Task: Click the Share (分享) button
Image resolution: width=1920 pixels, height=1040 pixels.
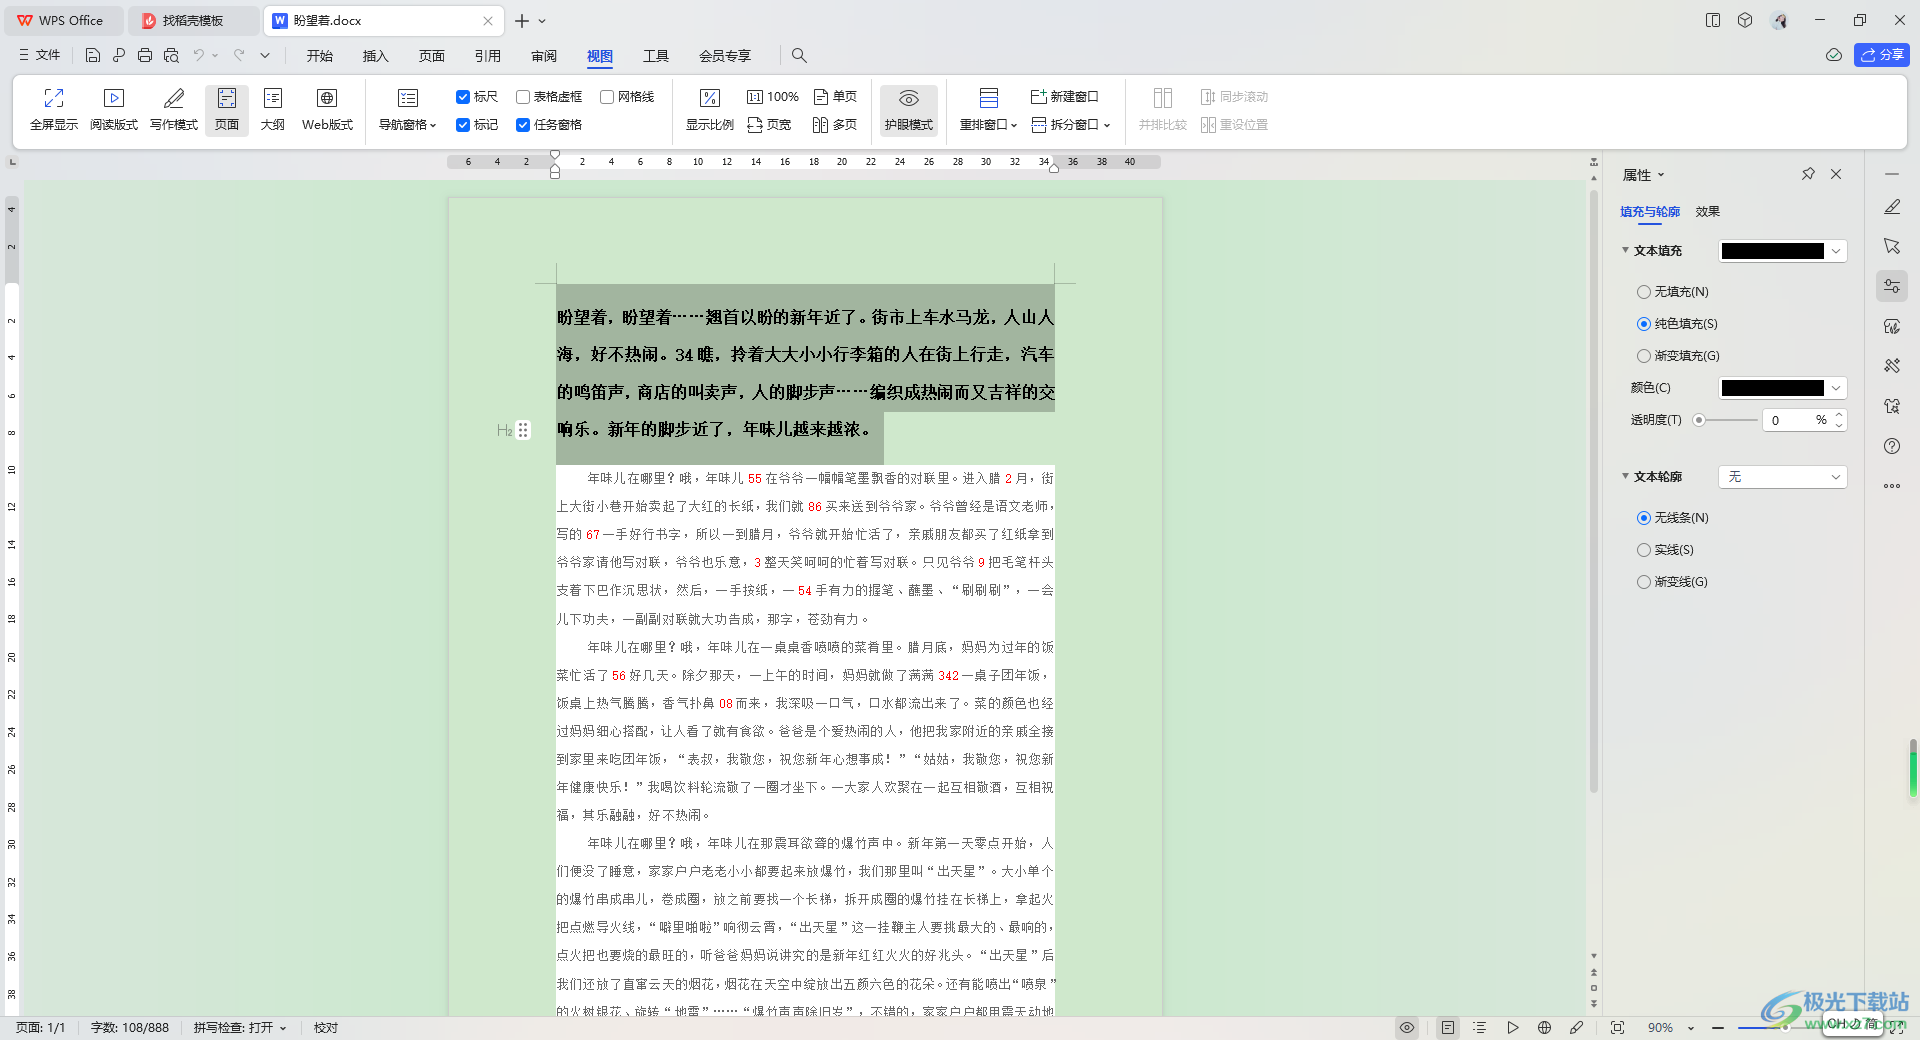Action: [x=1882, y=55]
